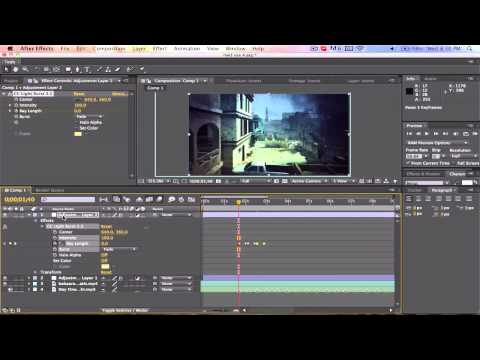
Task: Open Active Camera view dropdown
Action: tap(309, 181)
